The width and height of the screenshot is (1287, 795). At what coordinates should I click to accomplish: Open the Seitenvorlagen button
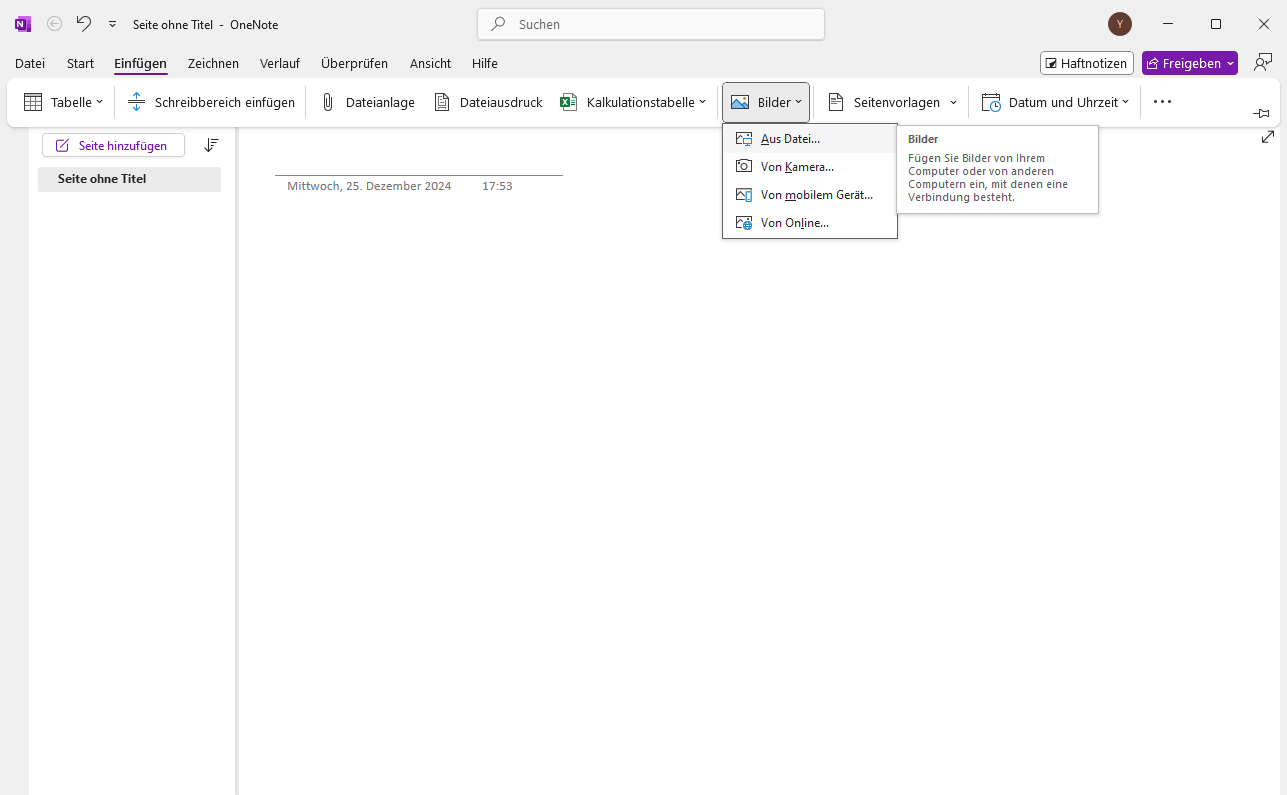point(884,102)
